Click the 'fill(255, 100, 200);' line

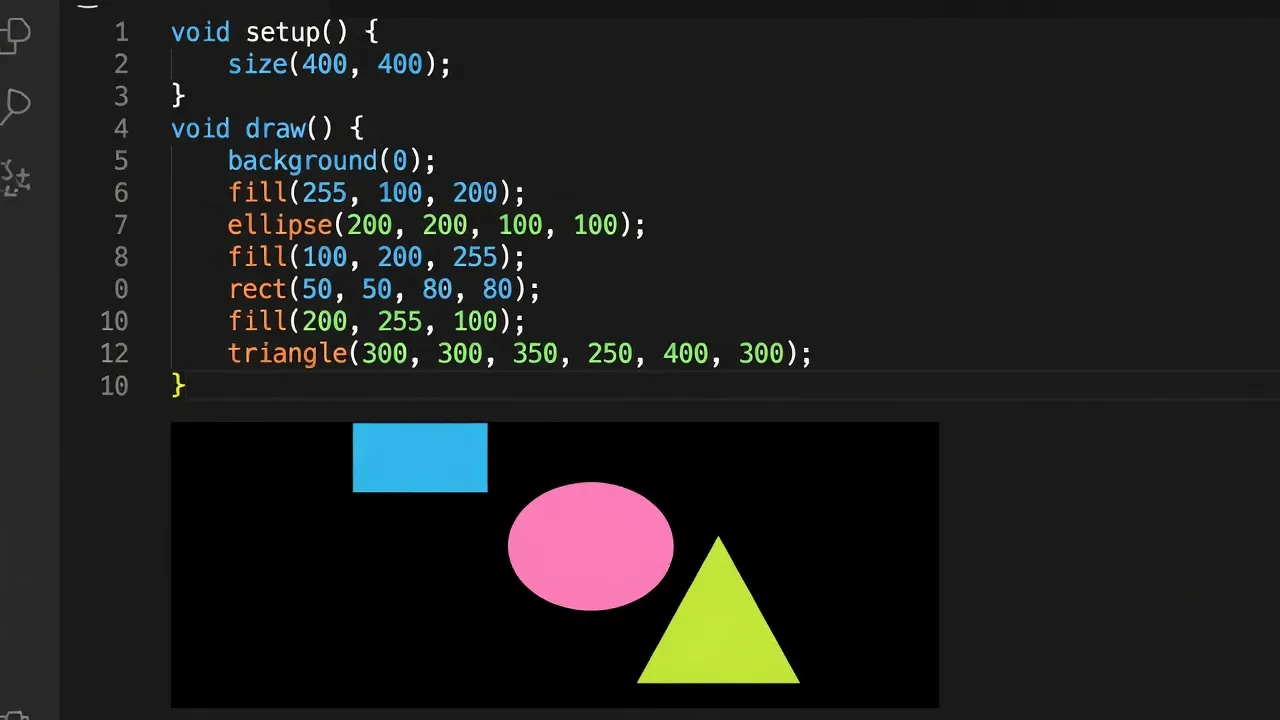376,192
